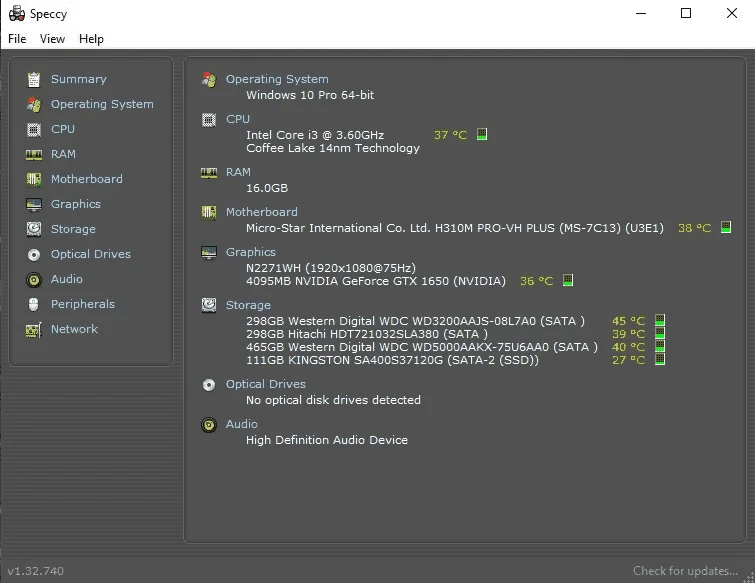Click the Motherboard icon in main summary panel
755x583 pixels.
pyautogui.click(x=209, y=212)
